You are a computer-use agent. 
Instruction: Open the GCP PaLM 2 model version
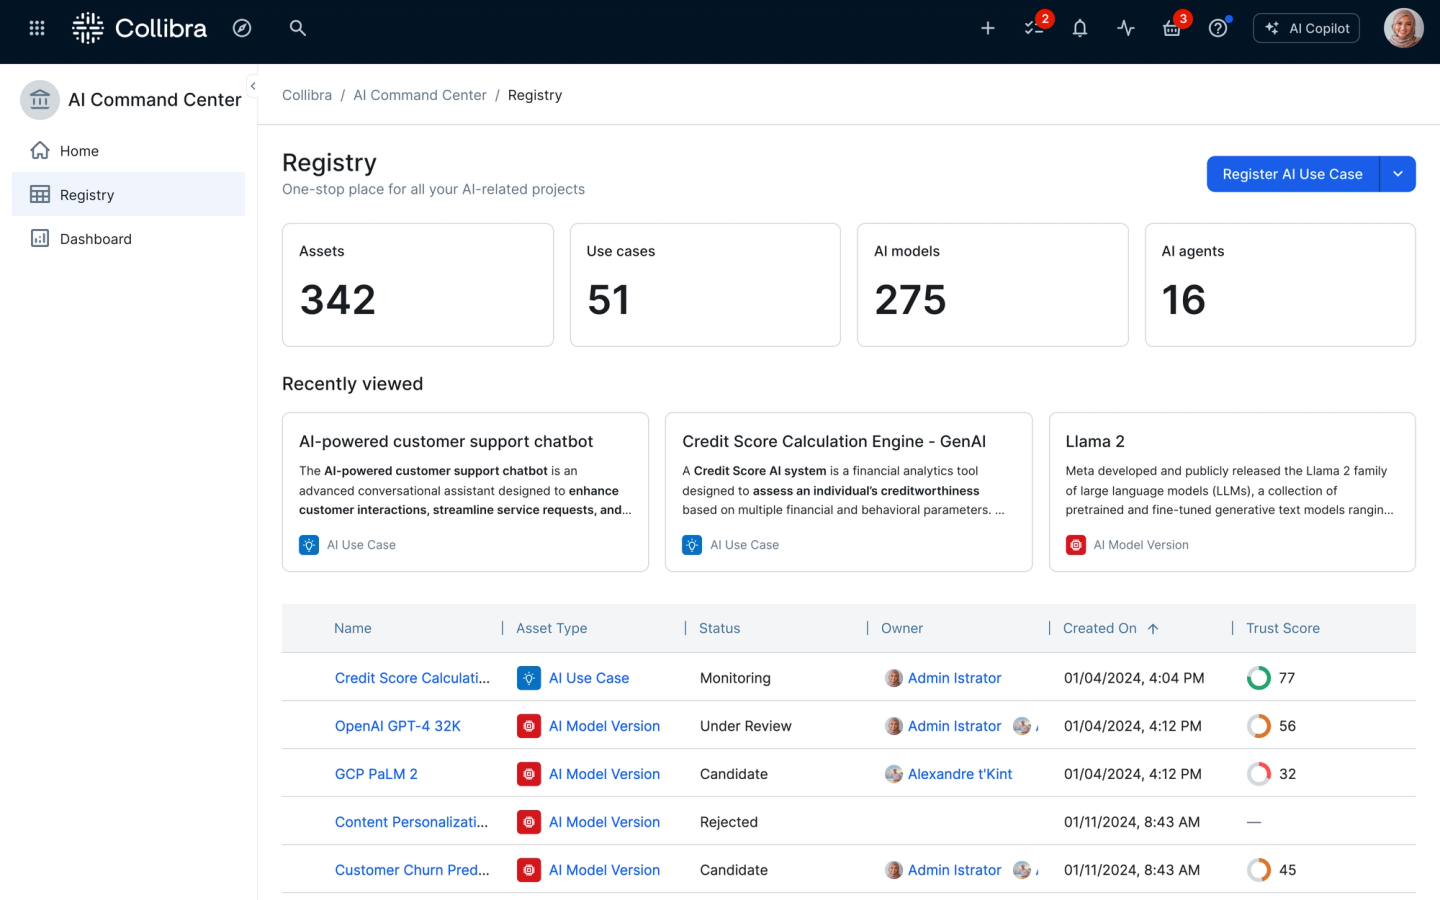click(x=376, y=773)
